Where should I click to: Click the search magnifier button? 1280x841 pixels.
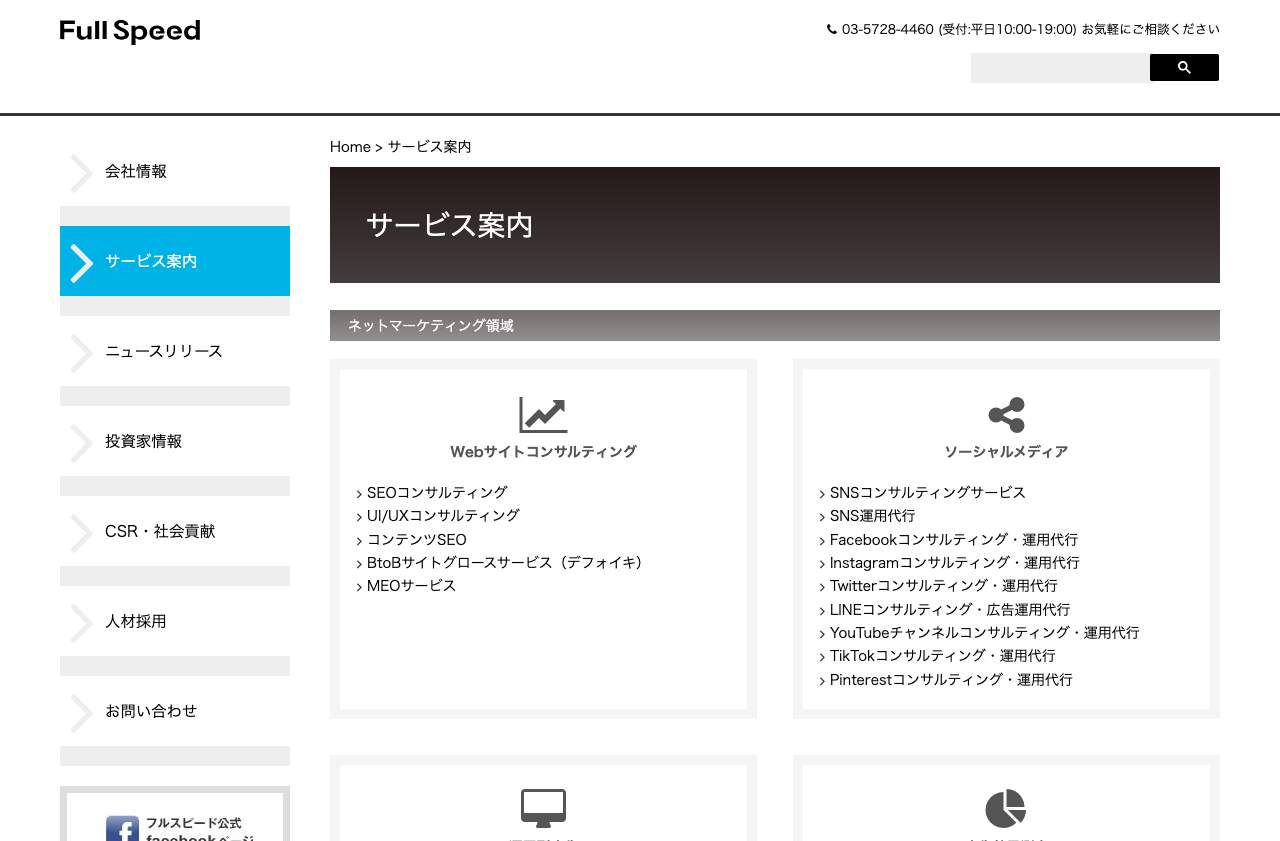[x=1183, y=66]
